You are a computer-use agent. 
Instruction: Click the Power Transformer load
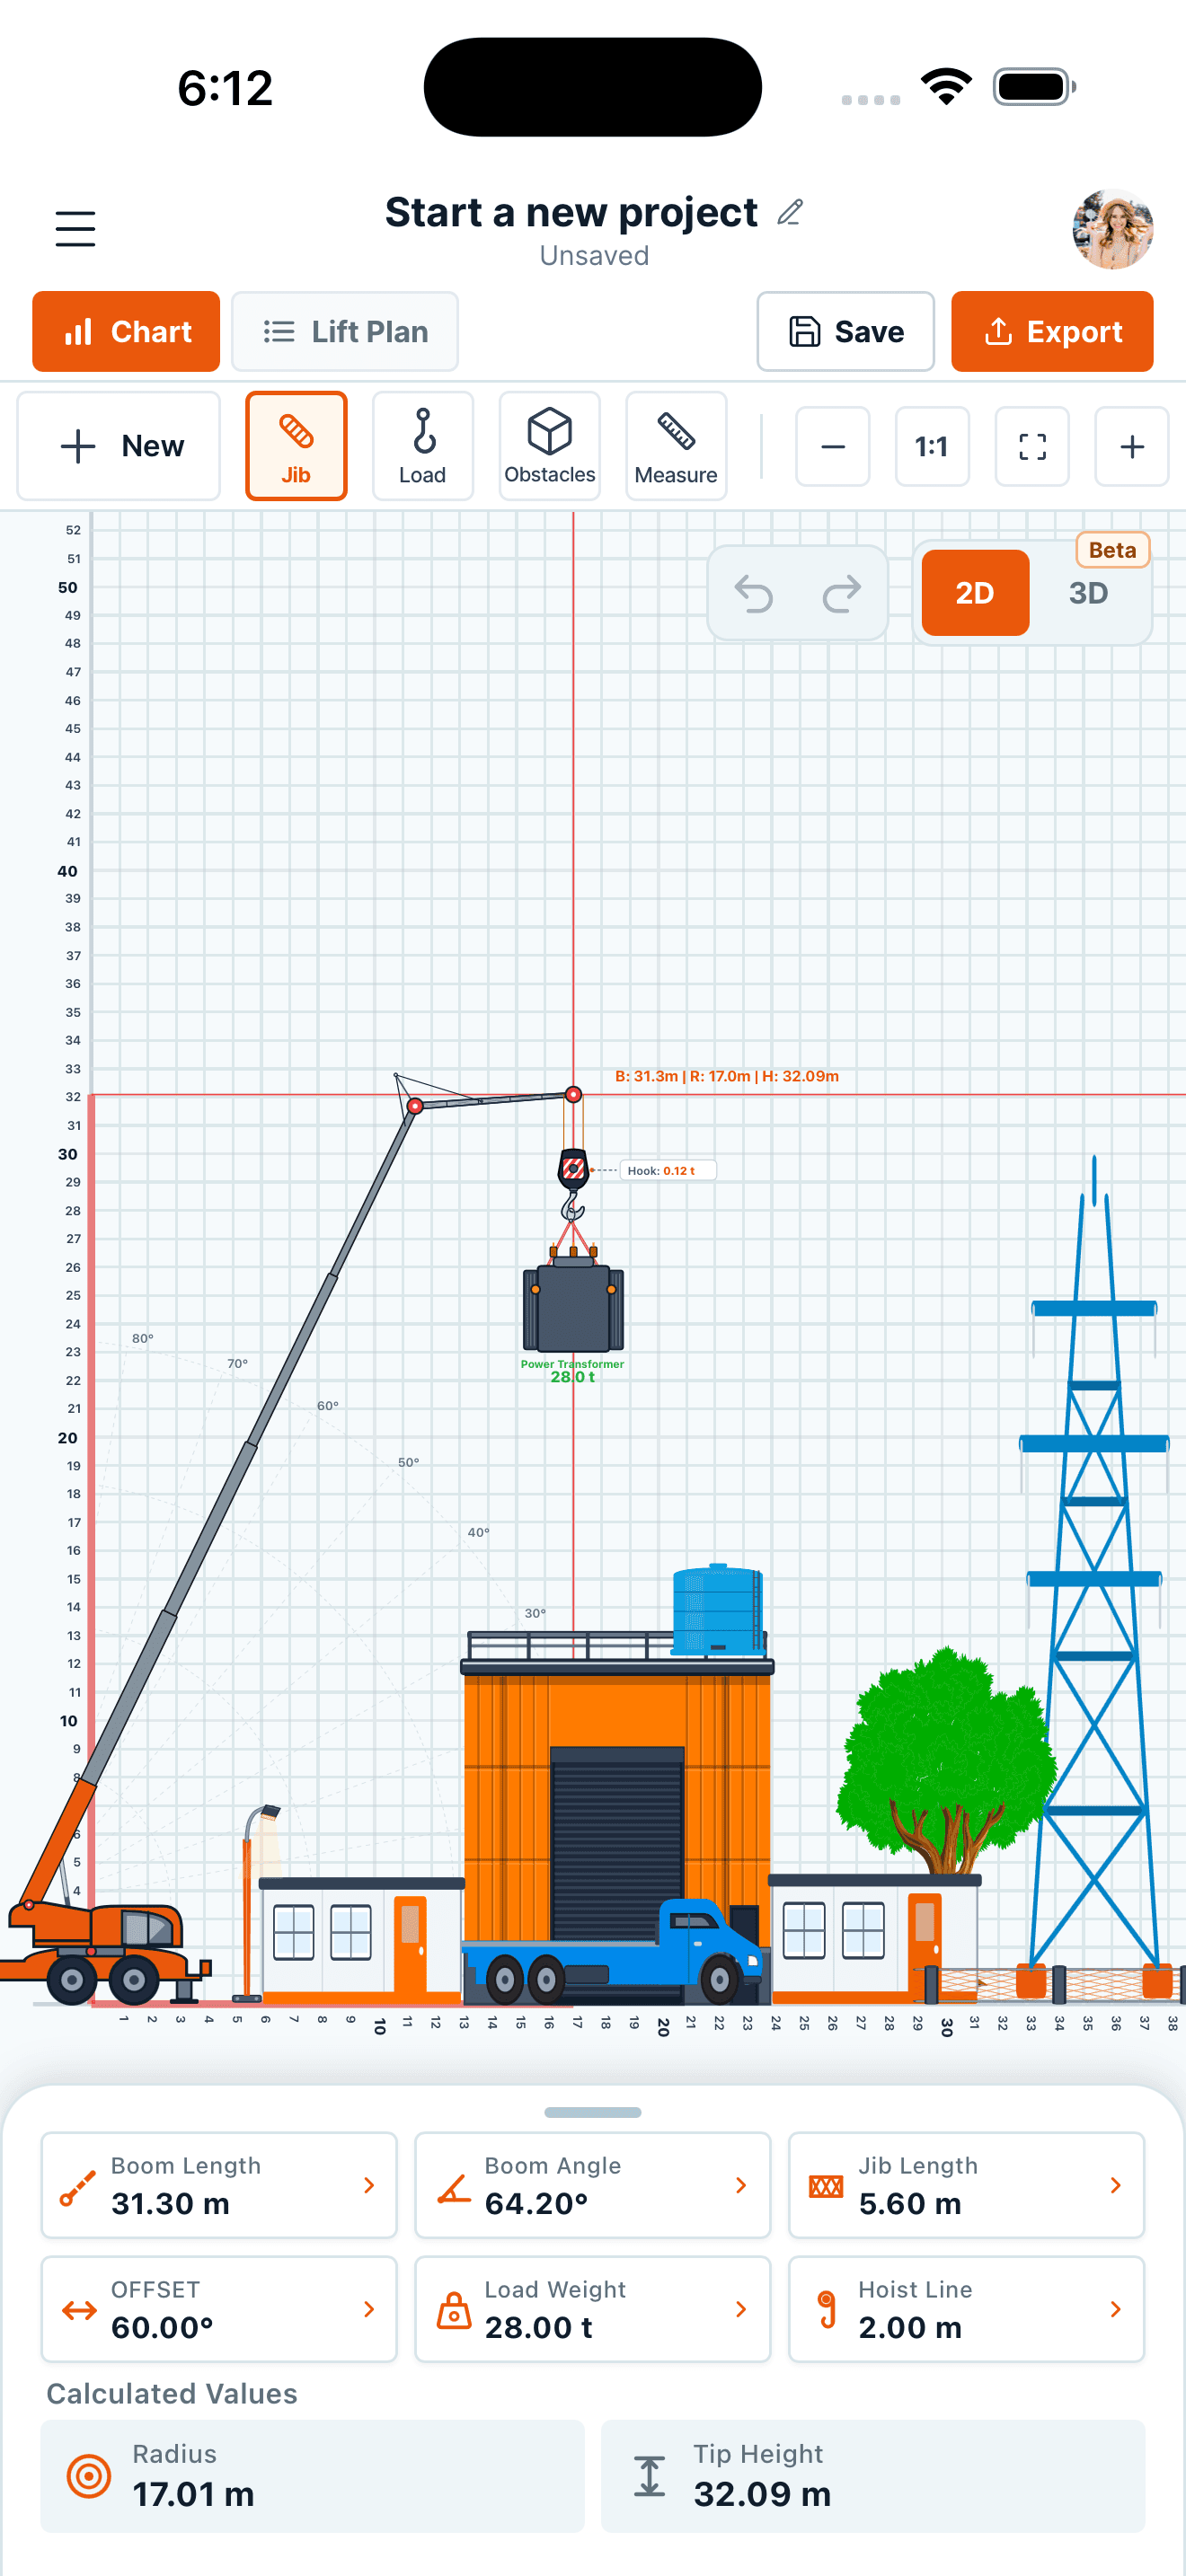(x=573, y=1307)
